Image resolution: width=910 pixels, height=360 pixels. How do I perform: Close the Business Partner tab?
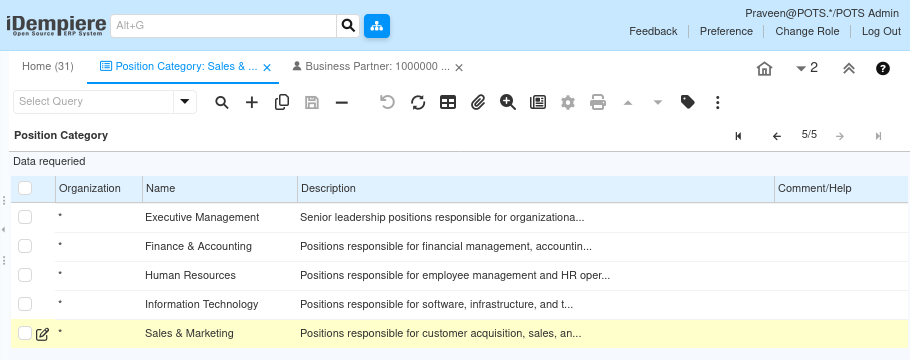pyautogui.click(x=459, y=68)
